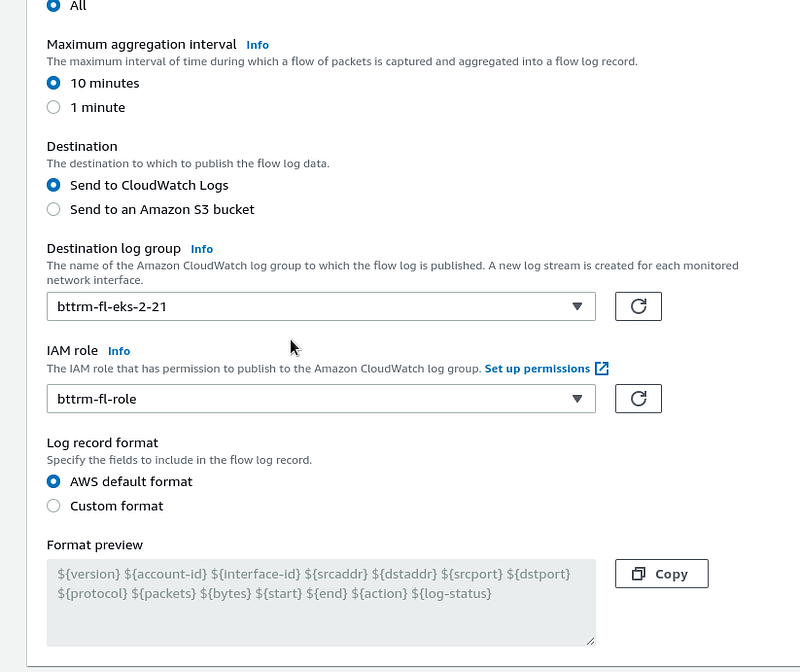
Task: Open Info for Maximum aggregation interval
Action: point(258,45)
